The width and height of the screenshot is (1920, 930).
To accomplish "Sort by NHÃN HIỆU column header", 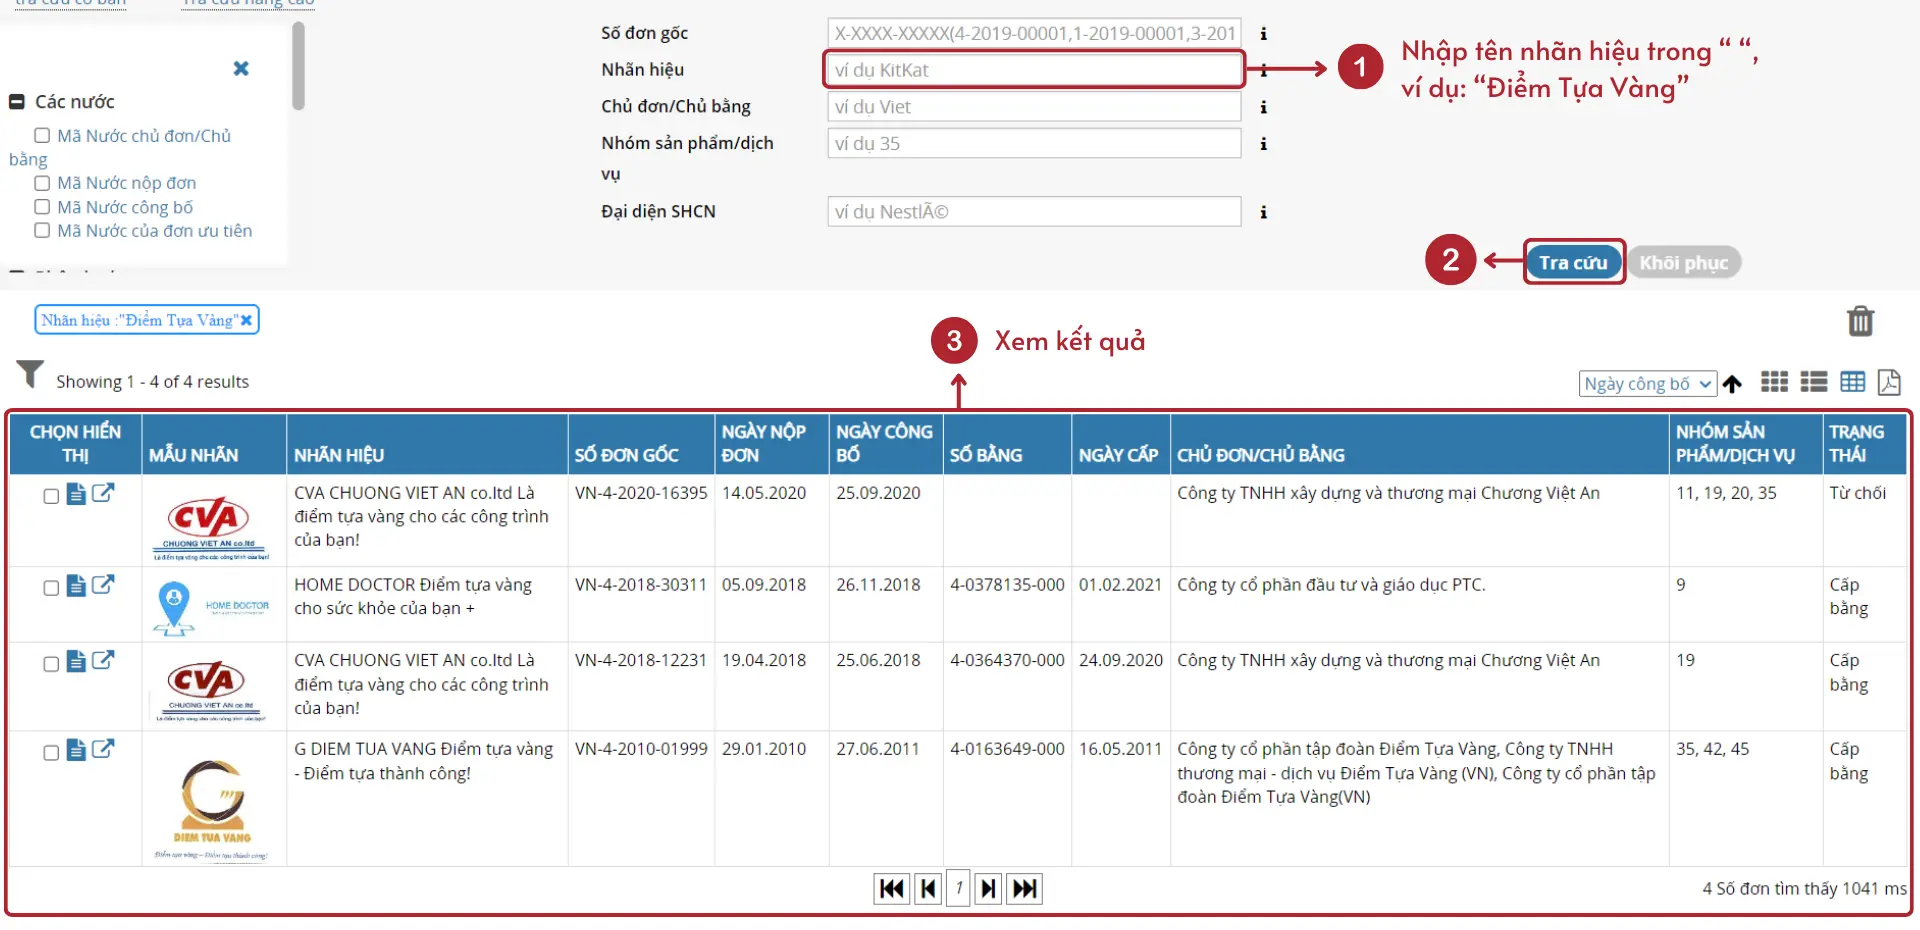I will [x=339, y=455].
